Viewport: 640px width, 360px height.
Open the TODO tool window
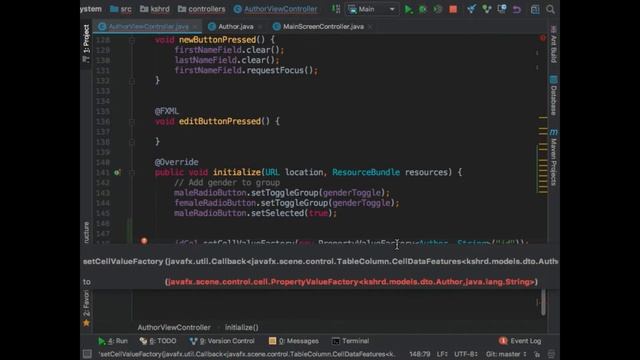[x=158, y=341]
